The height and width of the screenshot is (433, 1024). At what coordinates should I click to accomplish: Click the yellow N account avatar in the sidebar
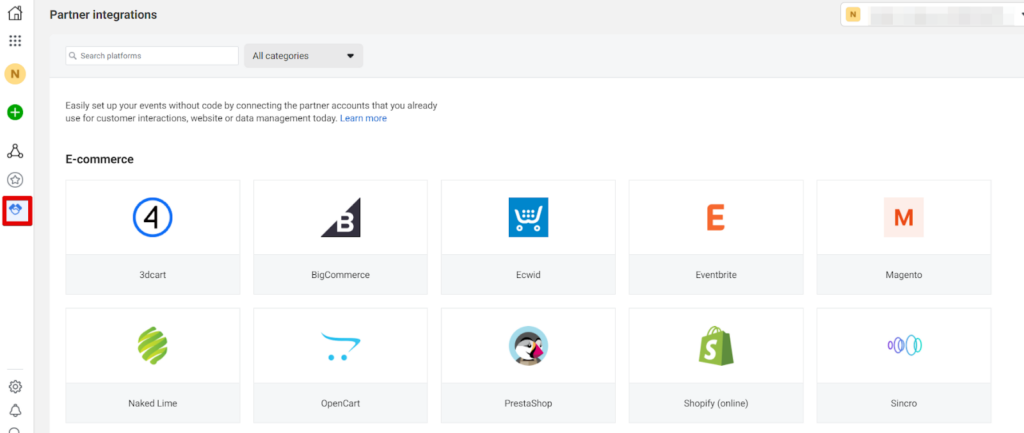coord(15,74)
